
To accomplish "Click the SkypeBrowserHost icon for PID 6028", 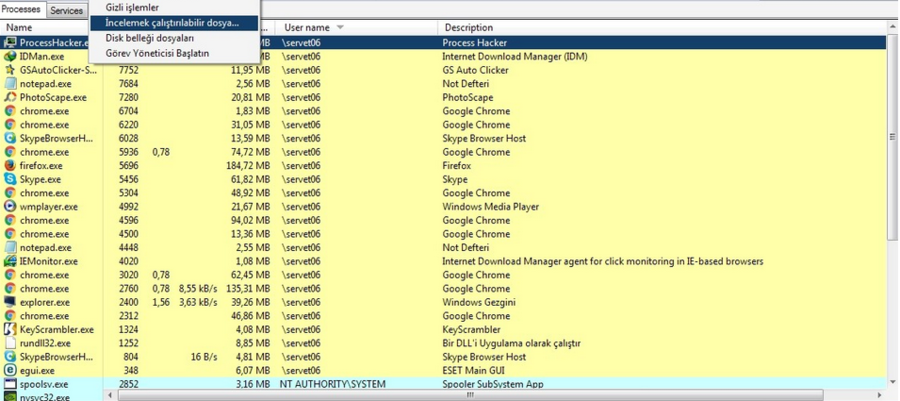I will click(10, 138).
